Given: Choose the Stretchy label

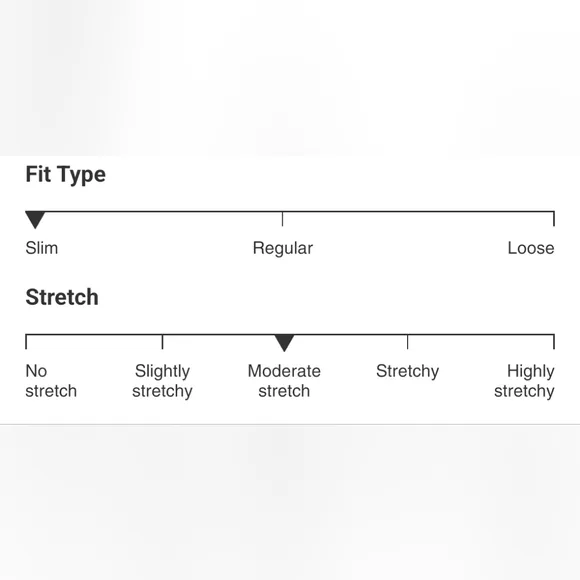Looking at the screenshot, I should [x=408, y=371].
